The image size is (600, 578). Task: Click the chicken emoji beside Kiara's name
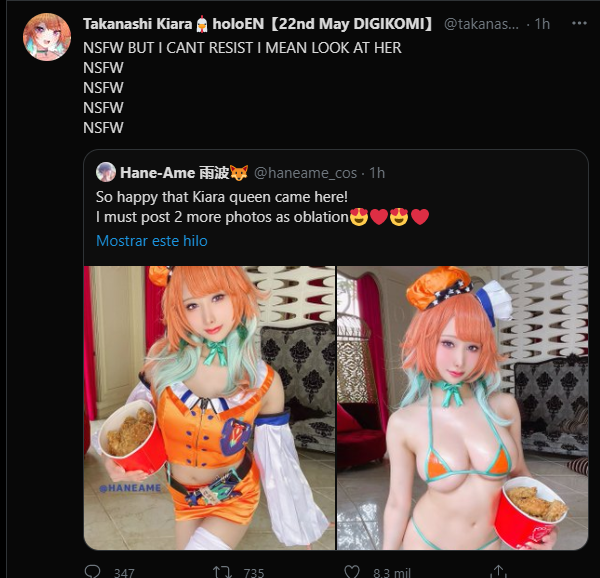[x=202, y=24]
